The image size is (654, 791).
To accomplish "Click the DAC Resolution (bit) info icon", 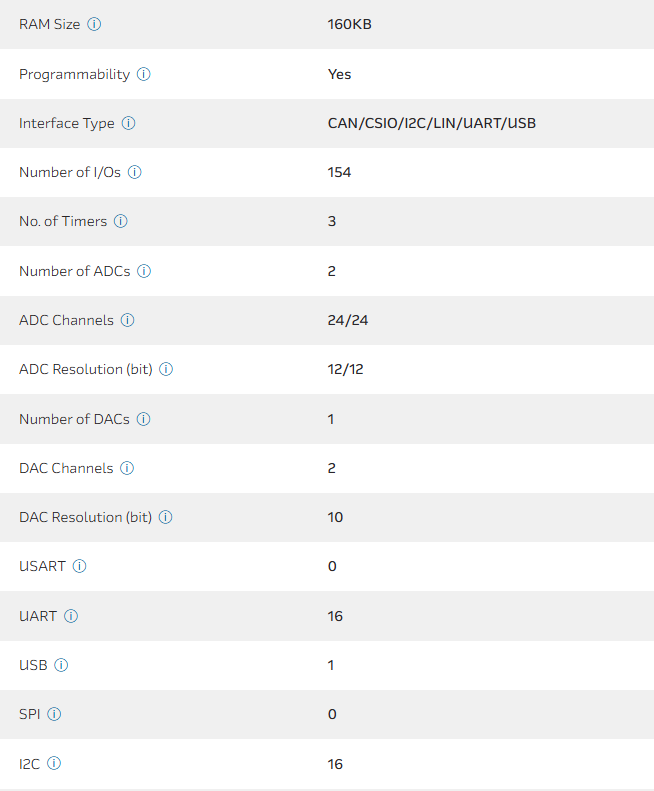I will pos(166,517).
